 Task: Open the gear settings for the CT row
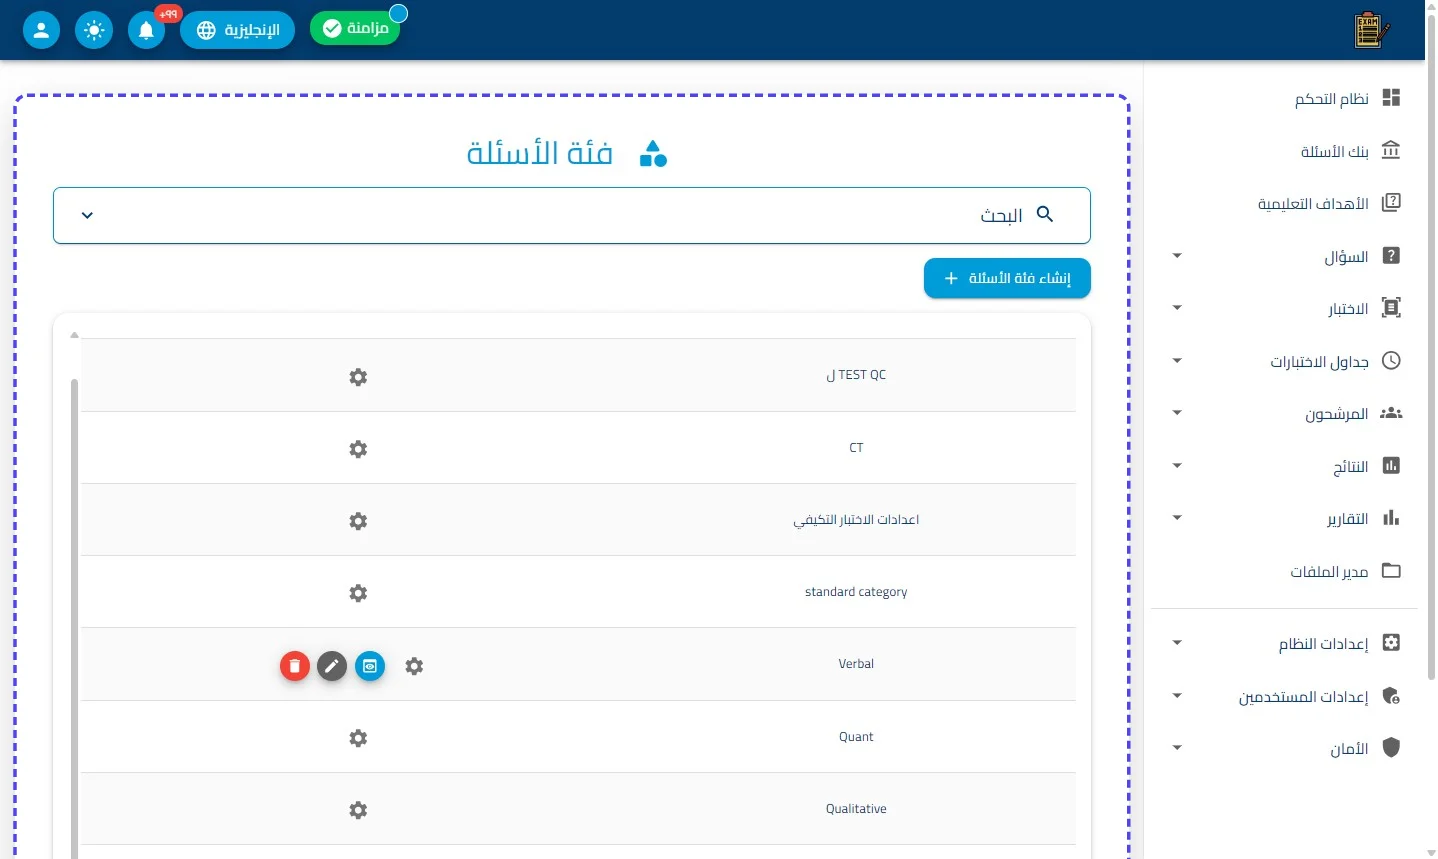(x=358, y=449)
